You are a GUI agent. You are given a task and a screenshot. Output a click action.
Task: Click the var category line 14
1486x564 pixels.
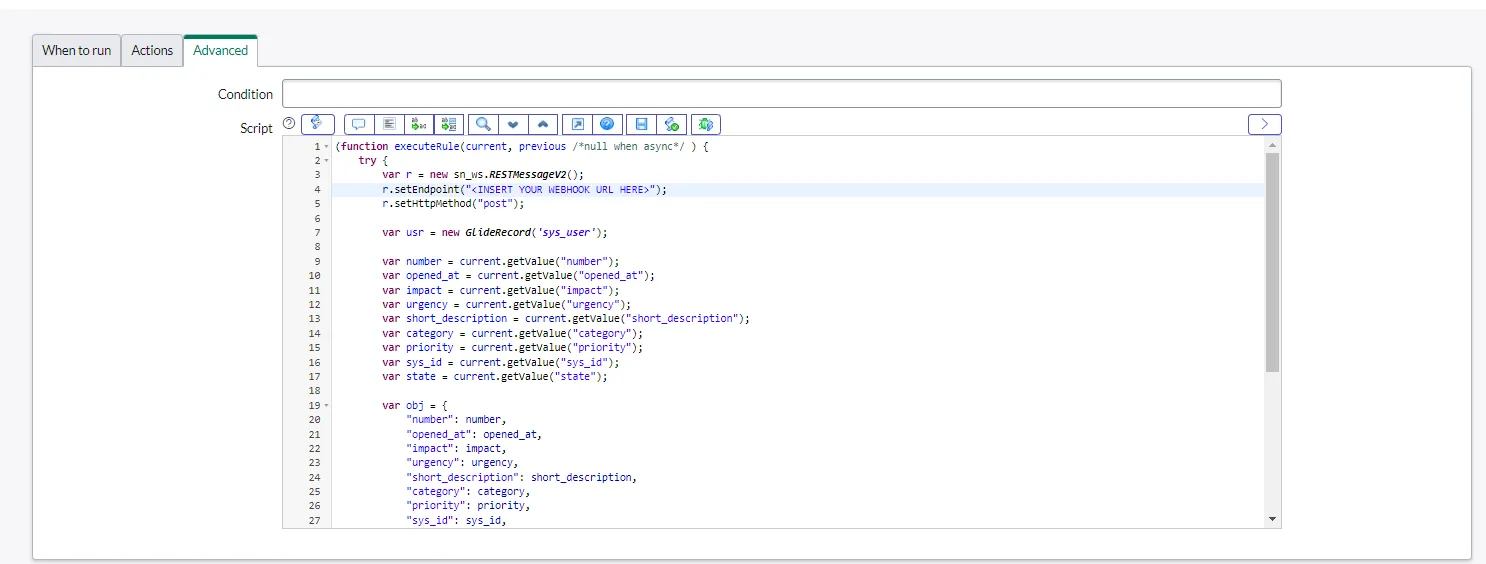[513, 334]
